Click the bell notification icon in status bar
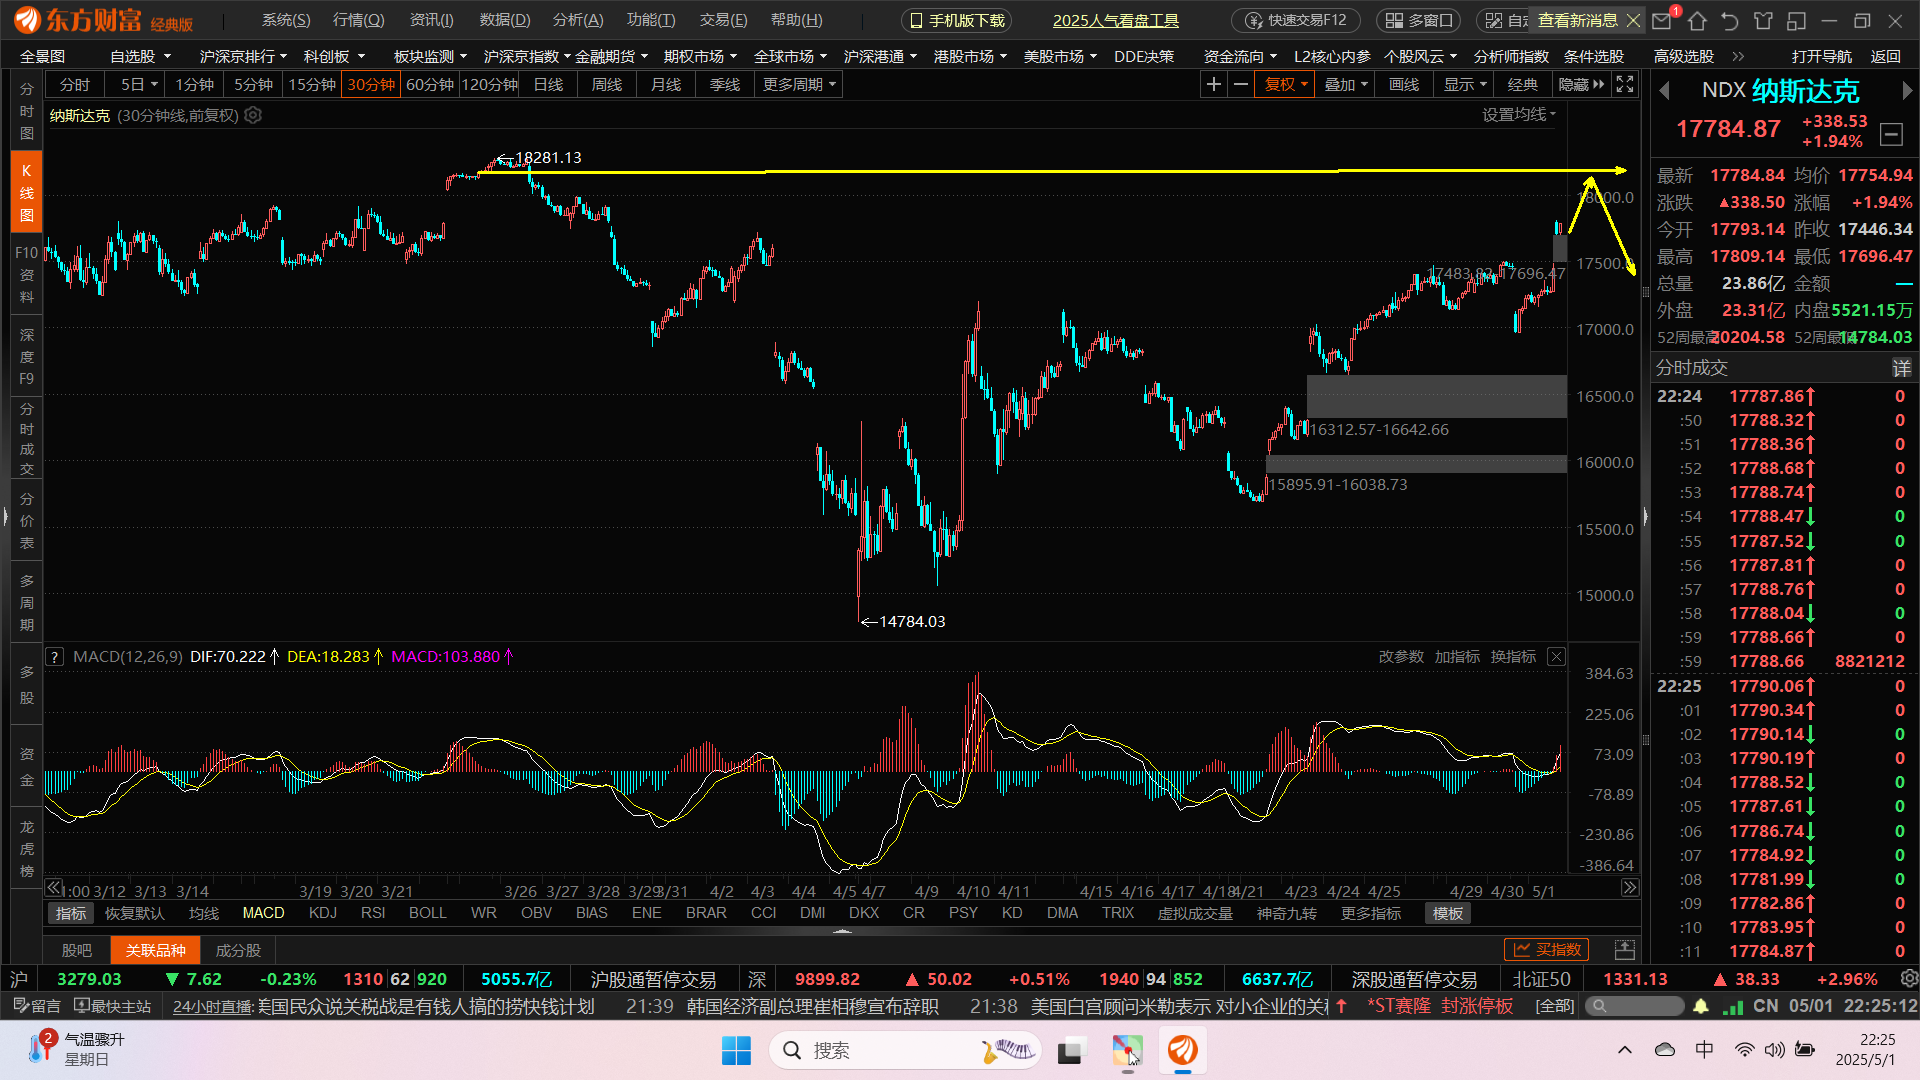The width and height of the screenshot is (1920, 1080). click(x=1700, y=1006)
